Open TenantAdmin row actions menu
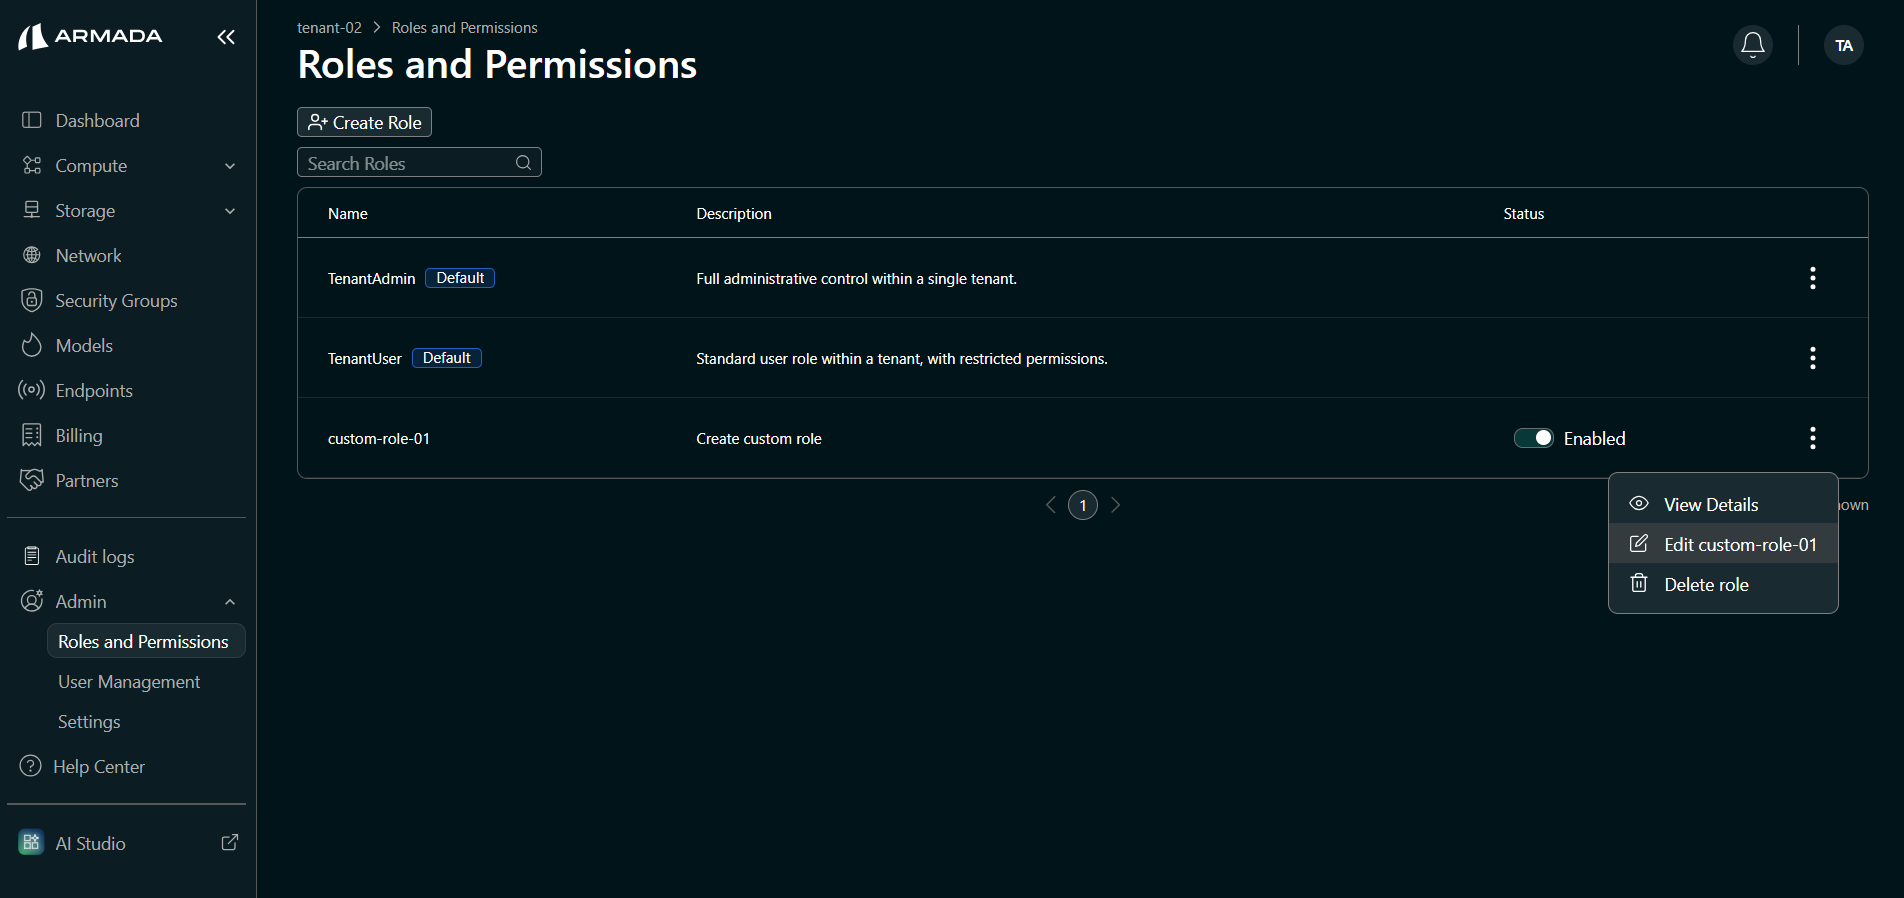 pyautogui.click(x=1813, y=278)
